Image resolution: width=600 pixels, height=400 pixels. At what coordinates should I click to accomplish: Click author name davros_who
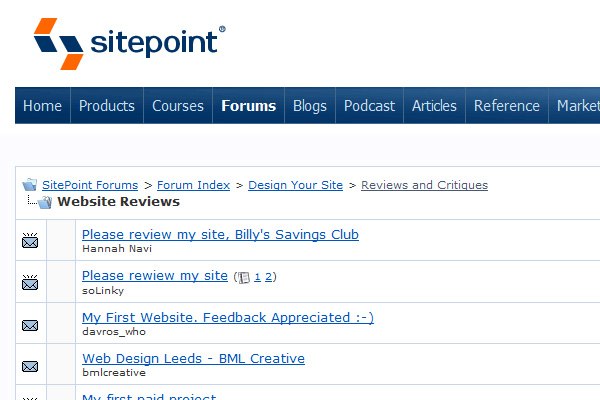pos(114,331)
